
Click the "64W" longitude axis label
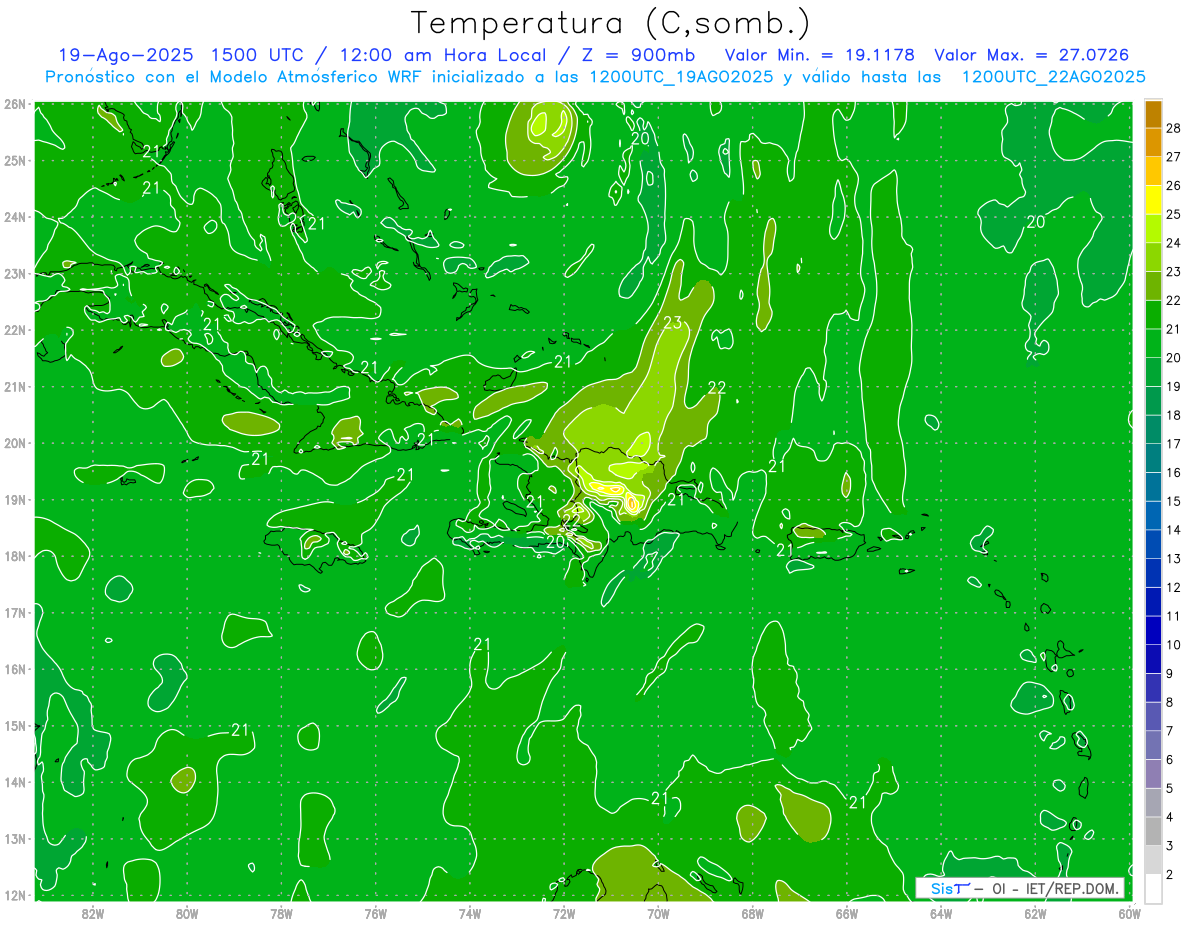pos(941,913)
